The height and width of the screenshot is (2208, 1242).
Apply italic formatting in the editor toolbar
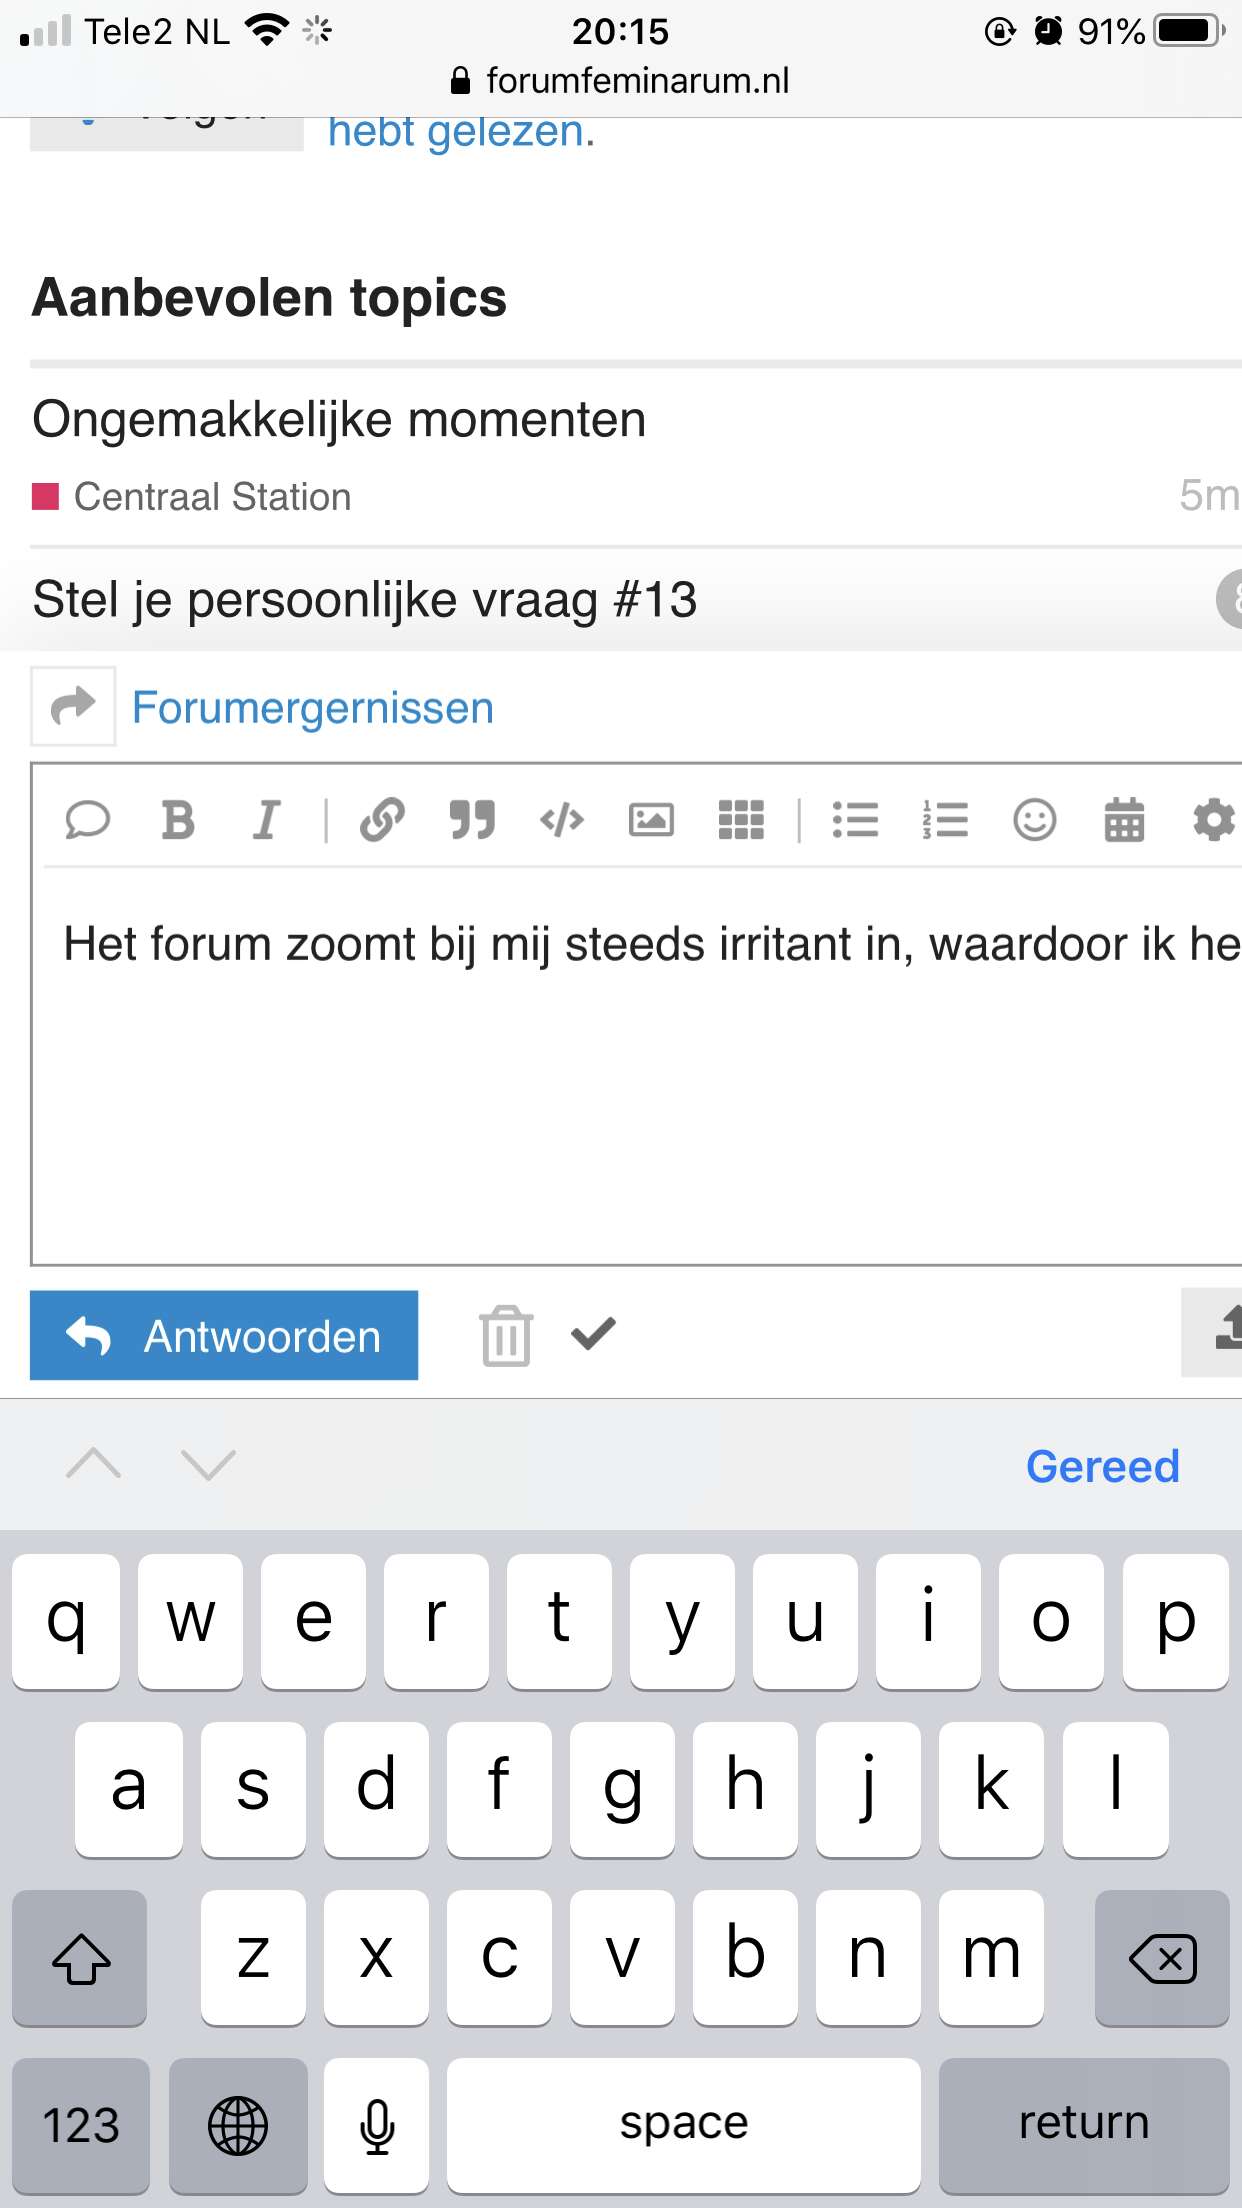266,820
